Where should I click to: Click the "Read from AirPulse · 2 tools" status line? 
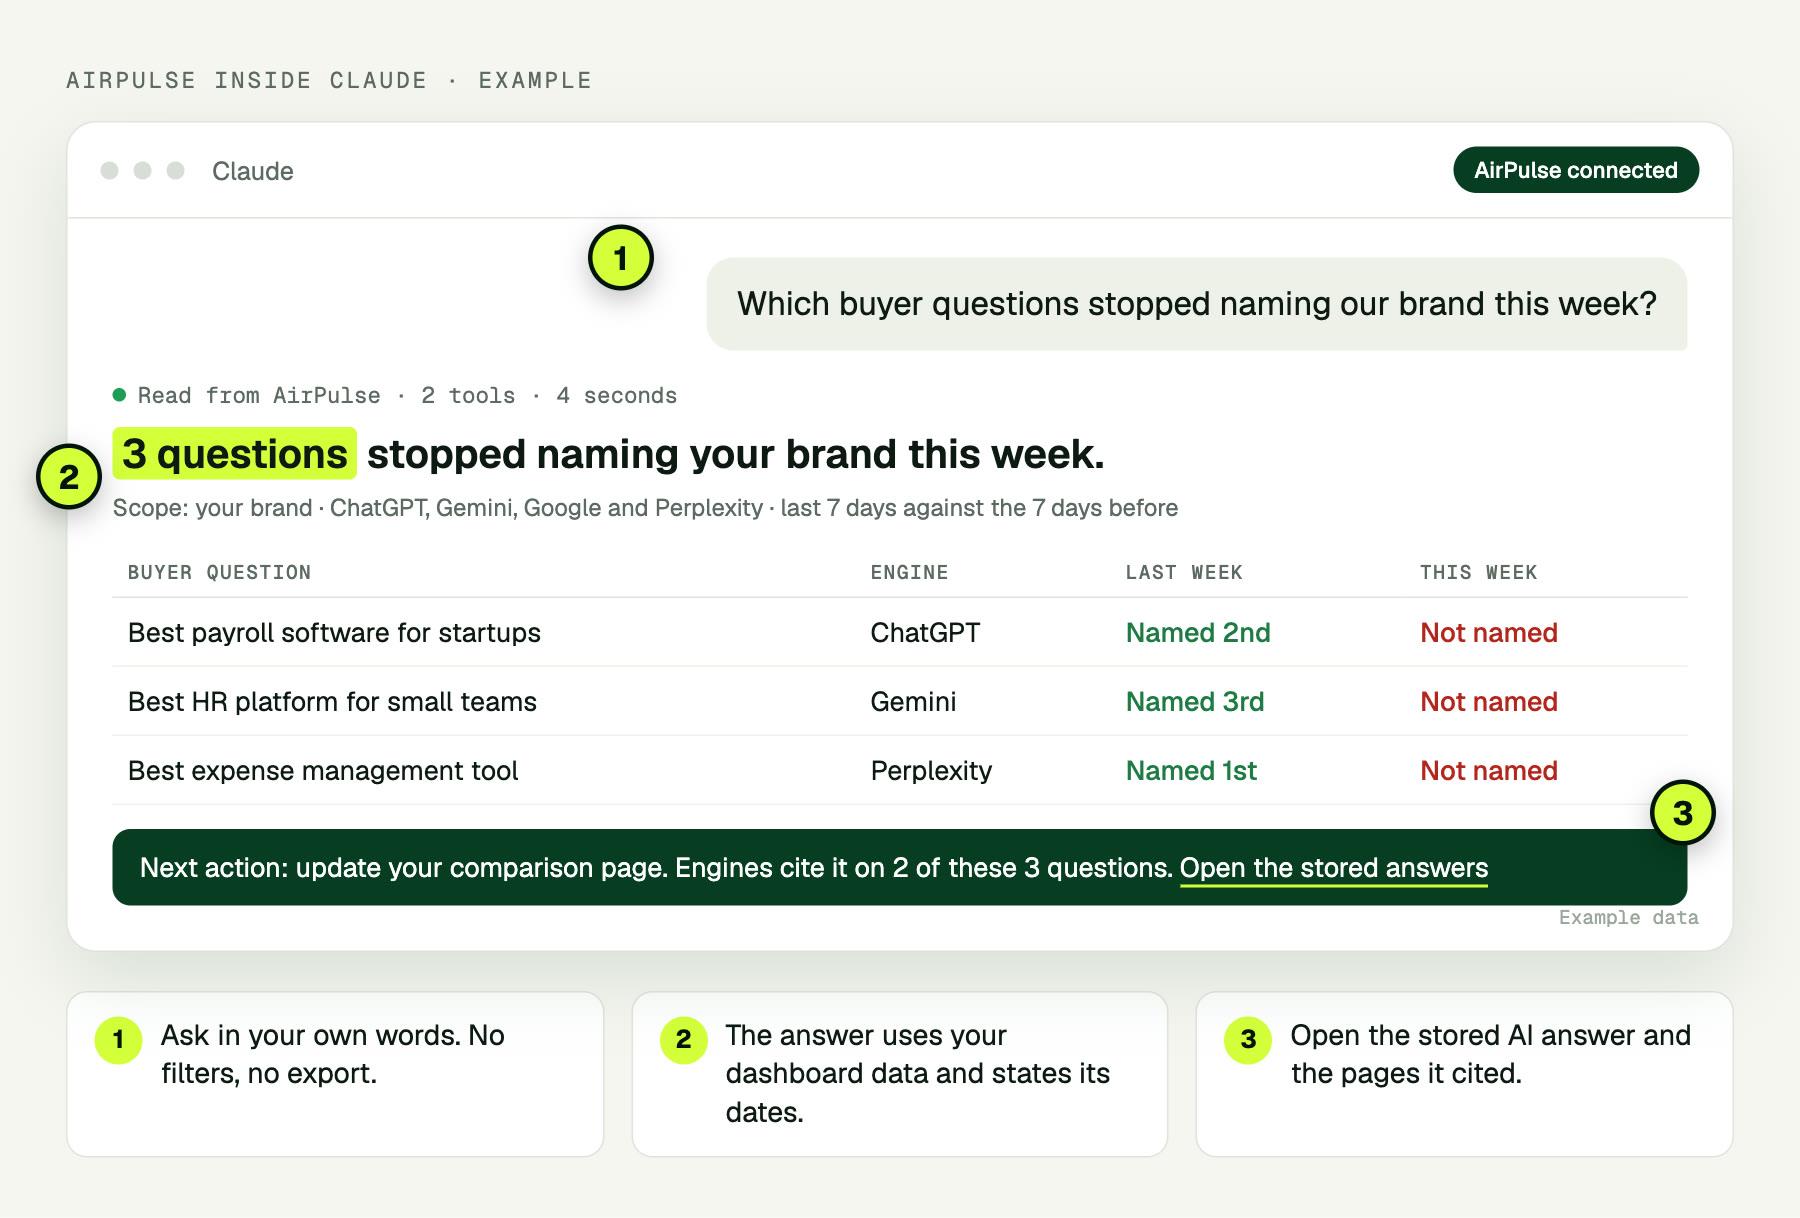pyautogui.click(x=395, y=396)
